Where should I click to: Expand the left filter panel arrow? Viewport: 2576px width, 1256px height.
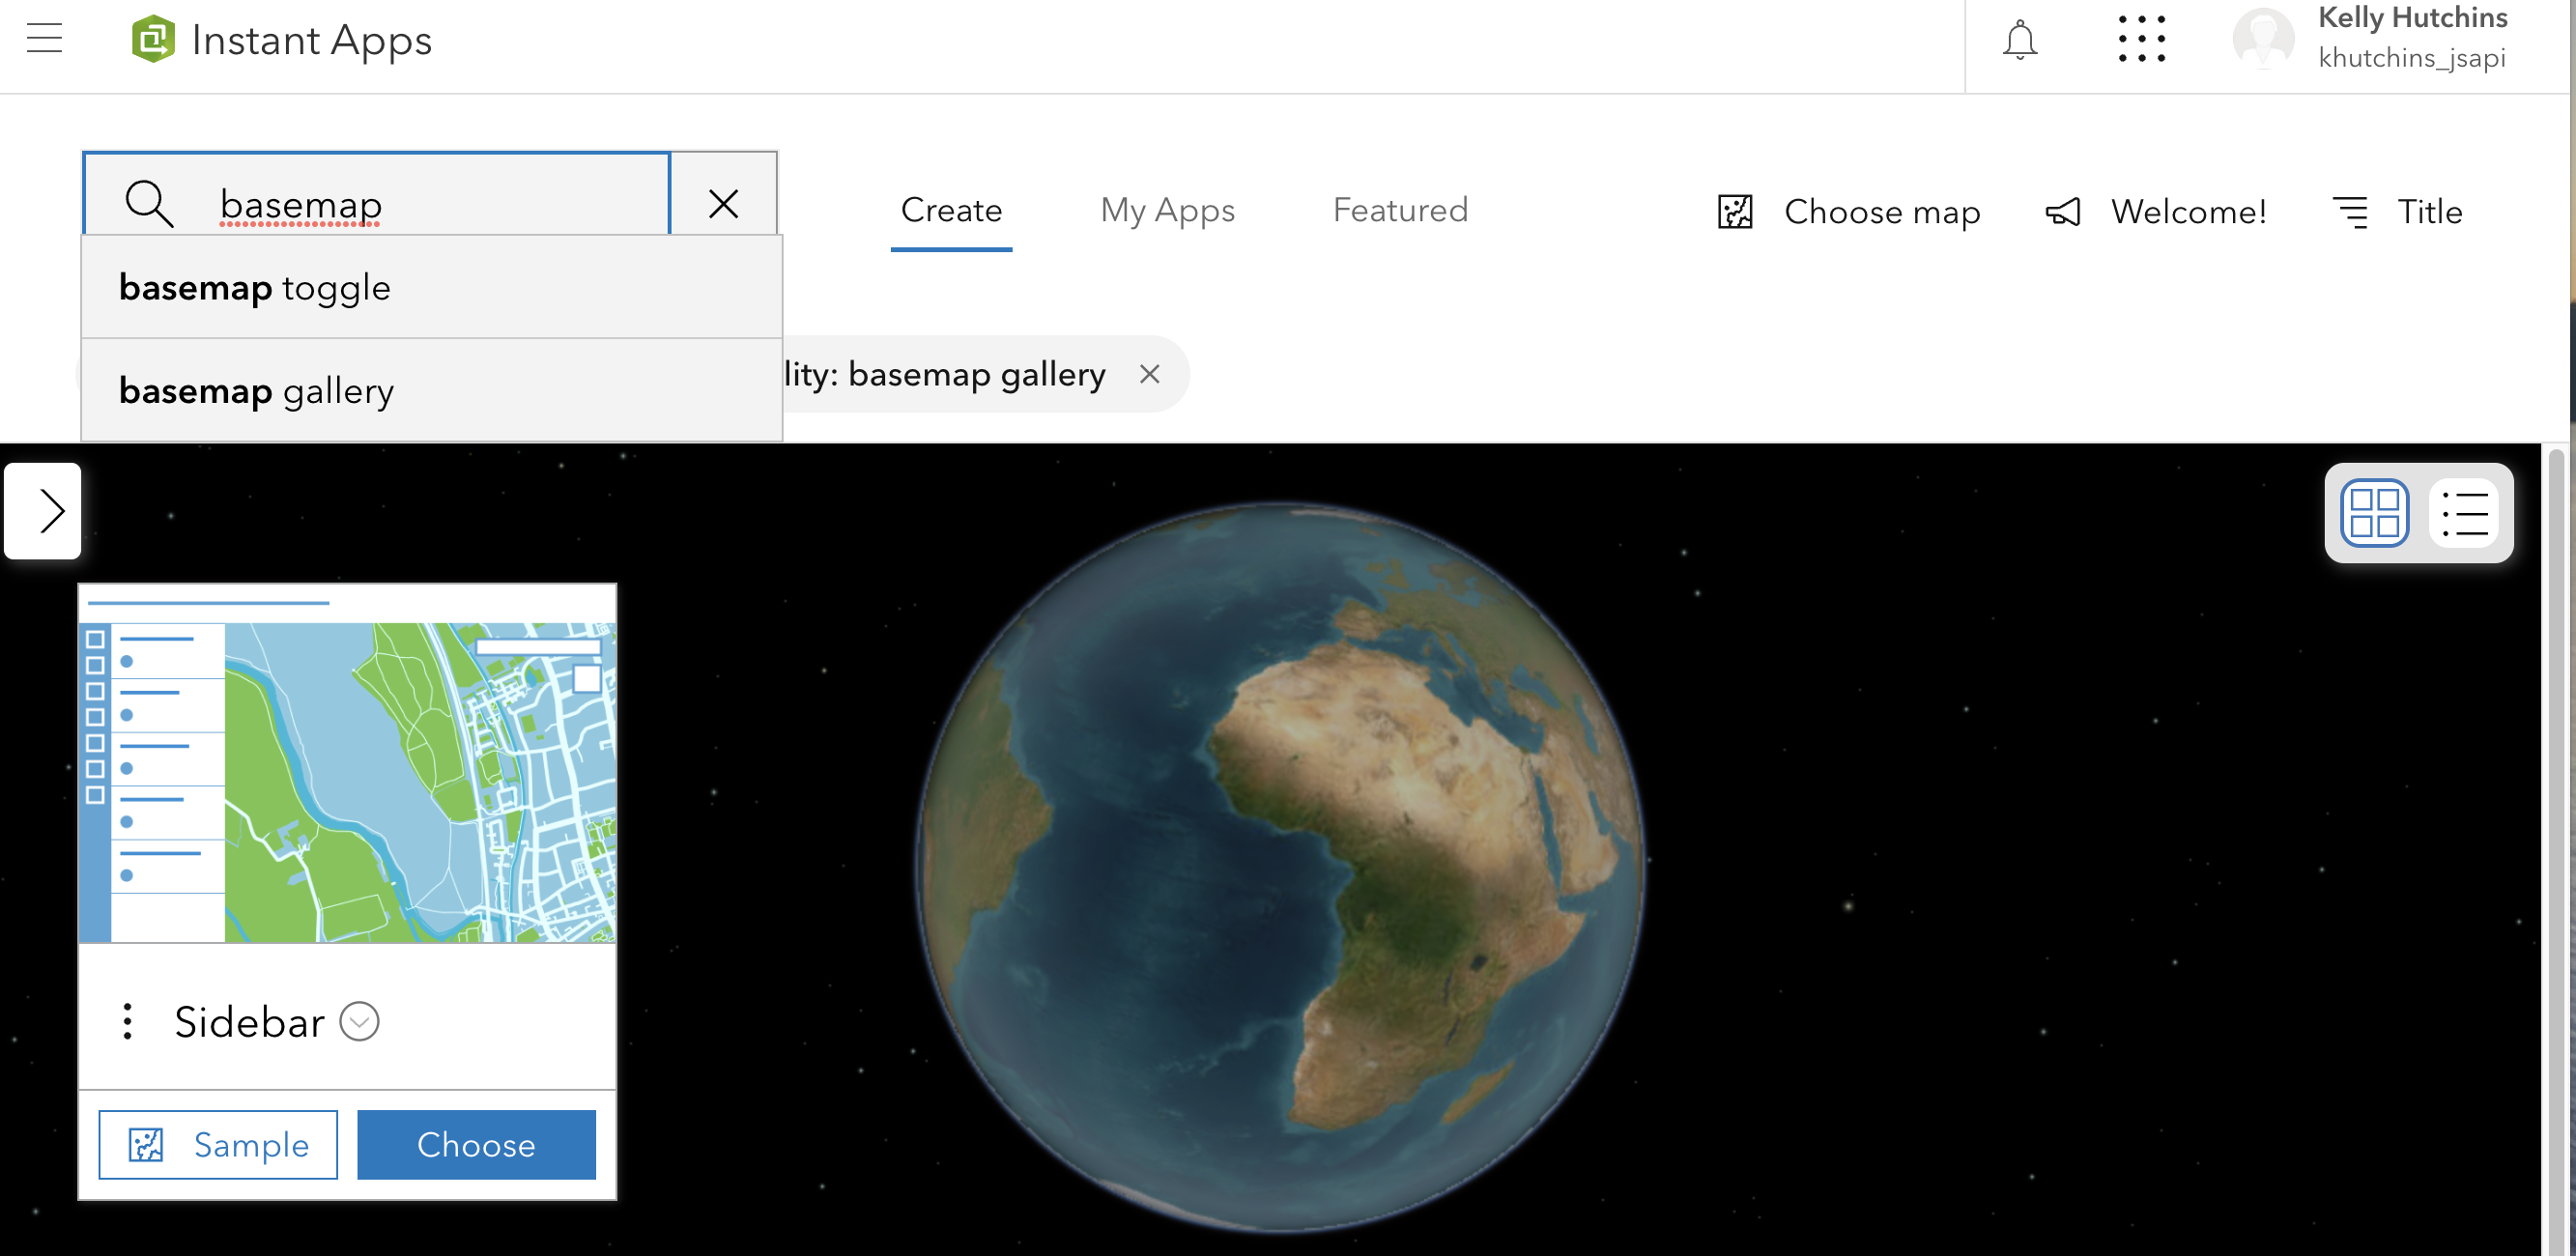[43, 511]
